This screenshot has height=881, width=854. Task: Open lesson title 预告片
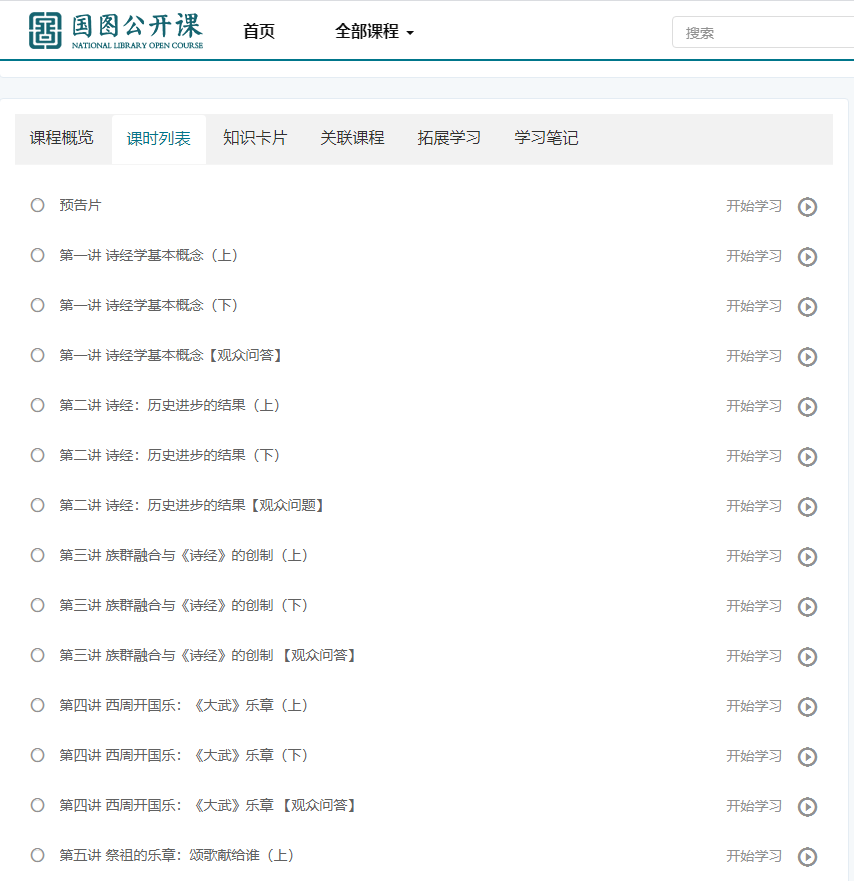coord(80,205)
